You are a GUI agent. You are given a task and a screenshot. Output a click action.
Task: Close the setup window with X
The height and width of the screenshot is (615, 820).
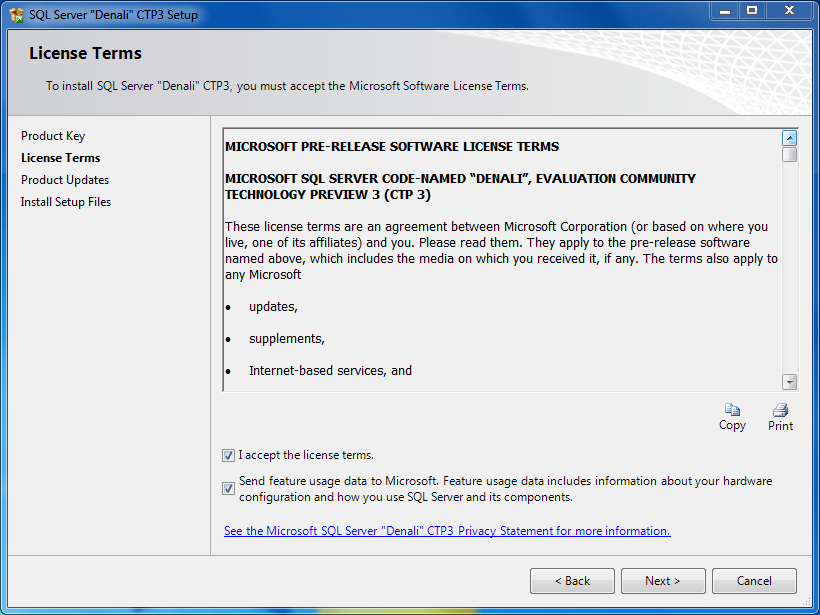click(790, 10)
